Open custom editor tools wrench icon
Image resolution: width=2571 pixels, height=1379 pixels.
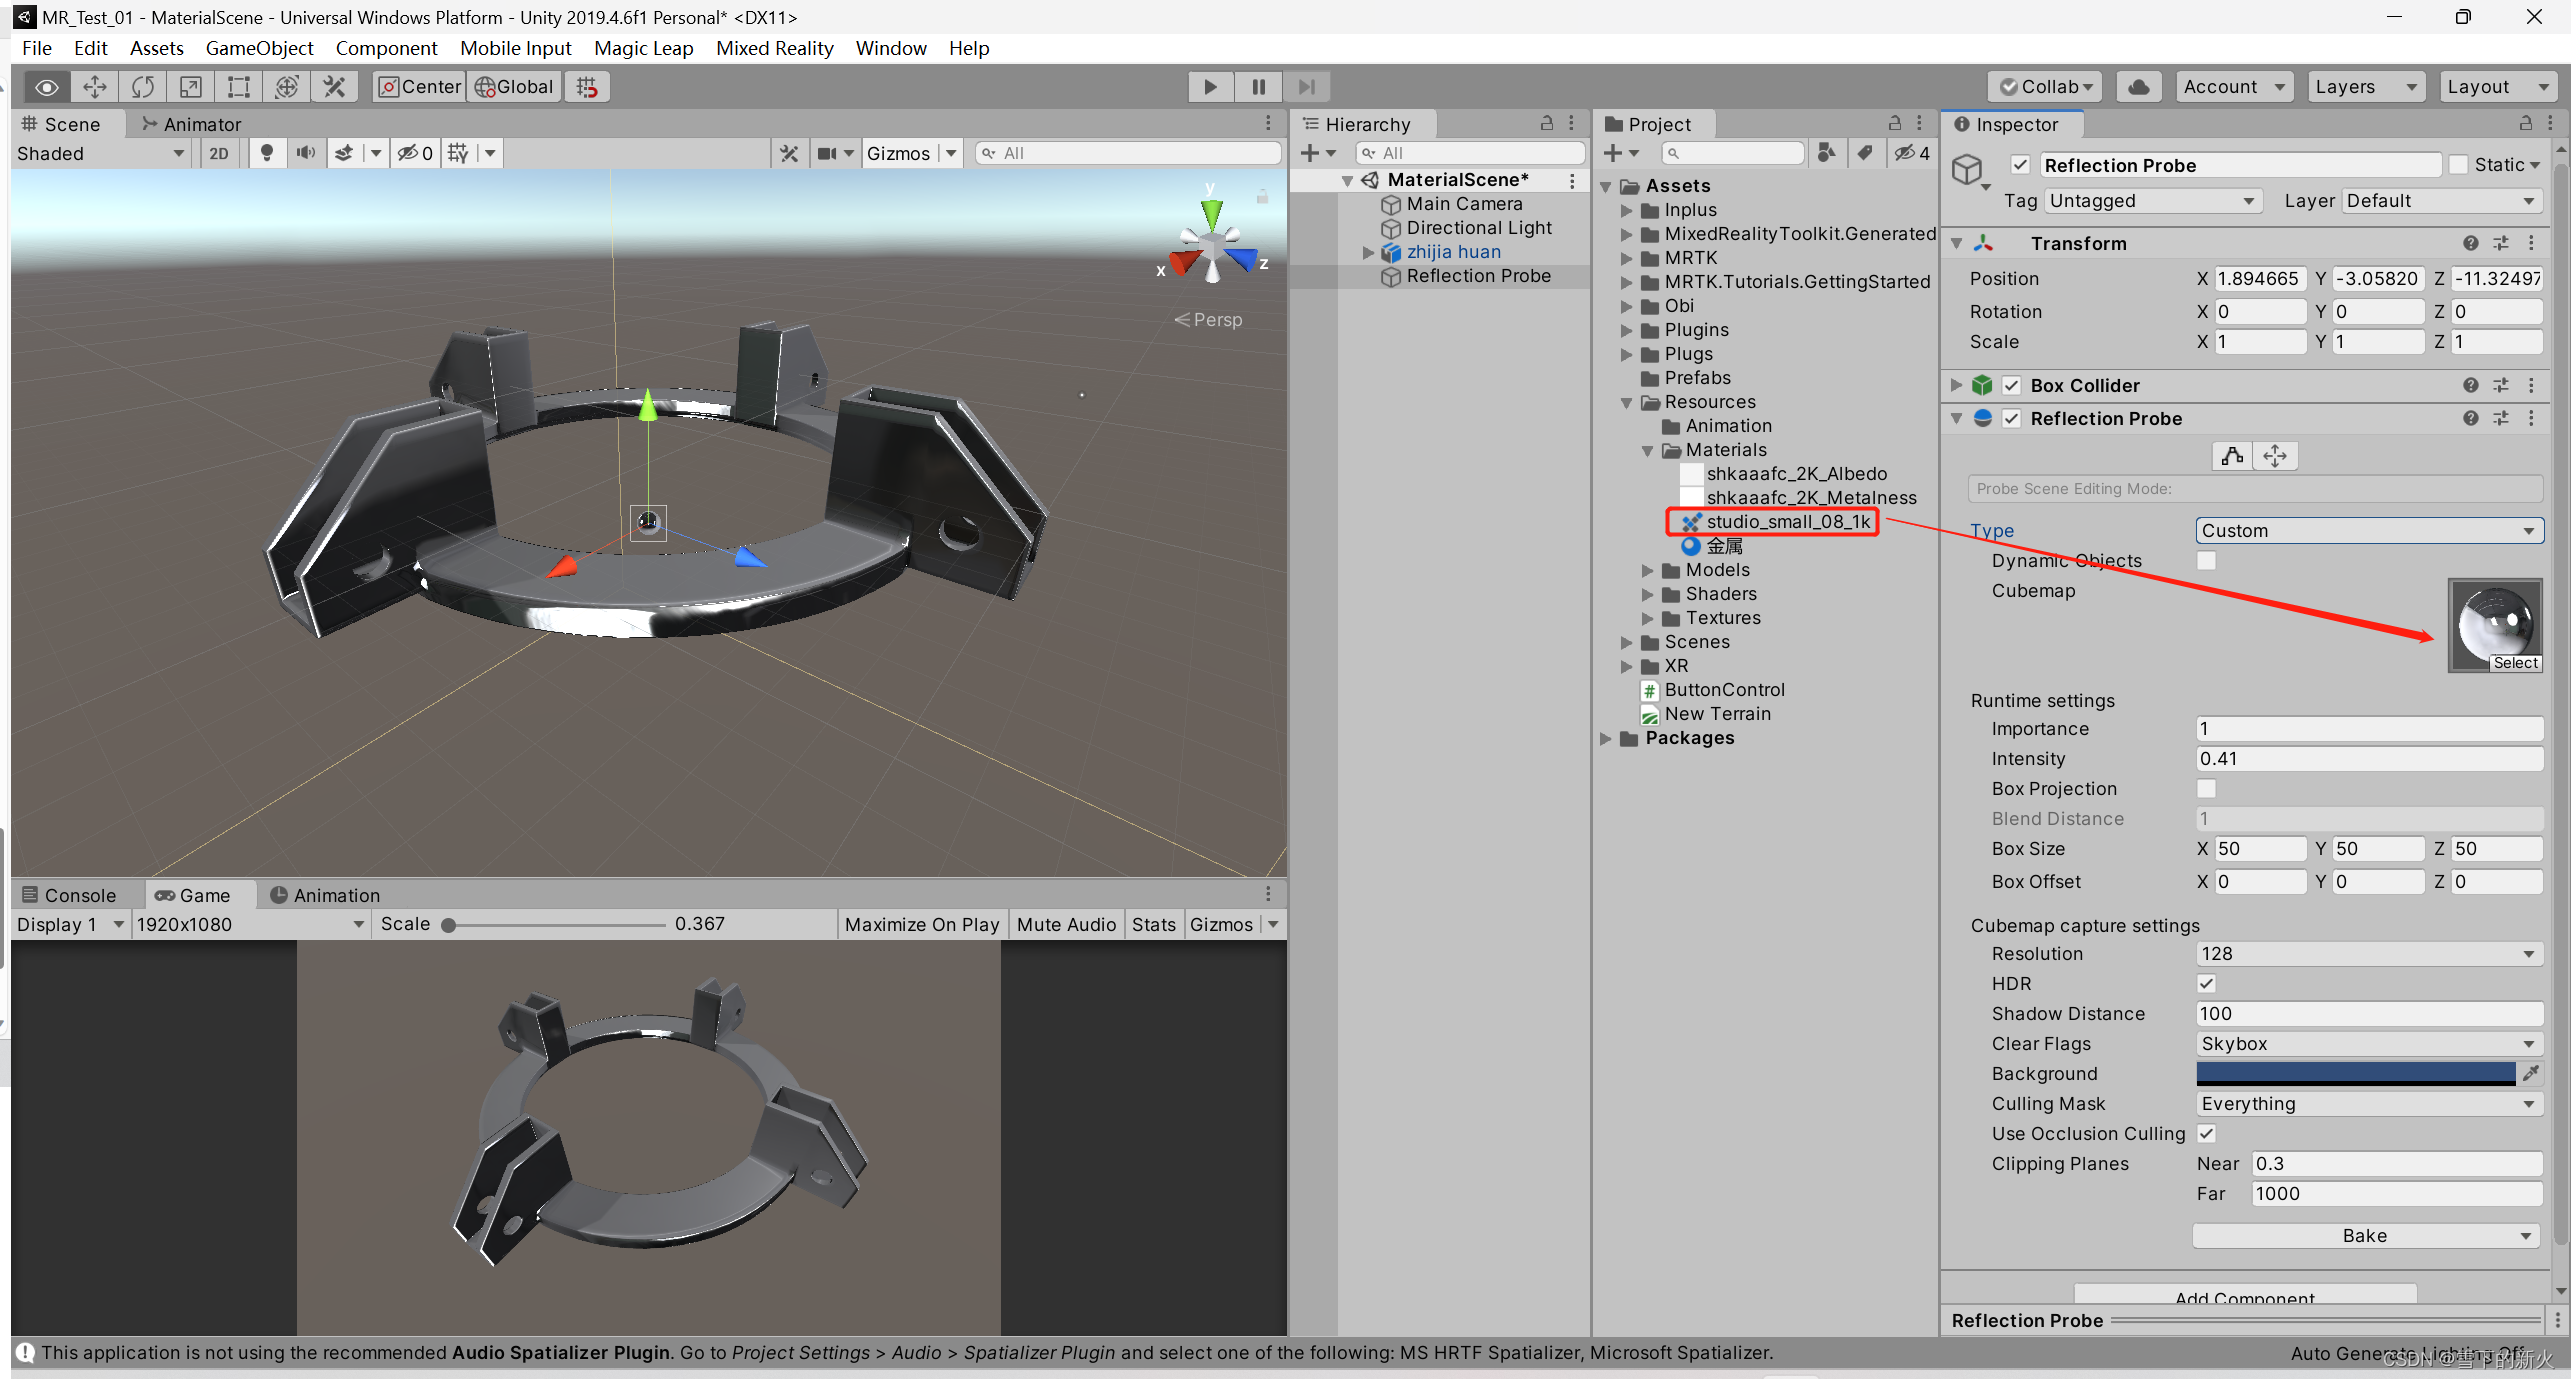point(334,87)
